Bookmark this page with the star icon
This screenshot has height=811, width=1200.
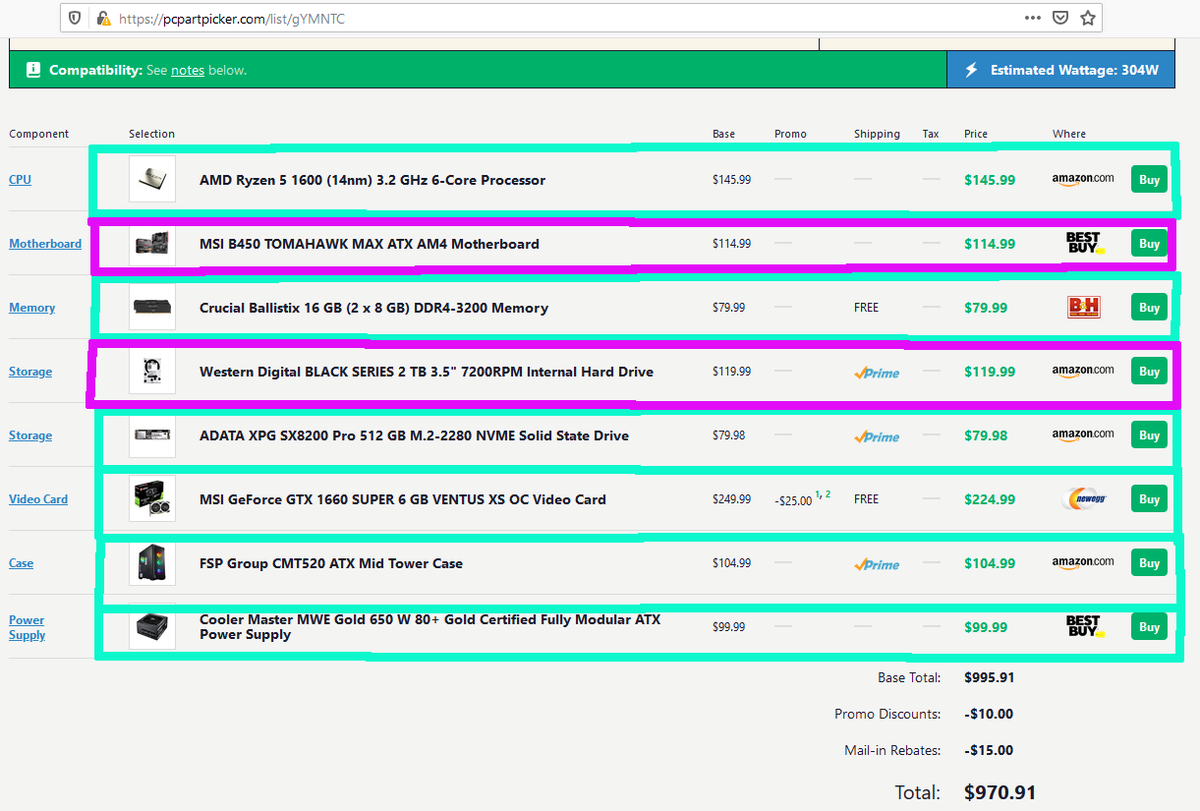[x=1088, y=18]
